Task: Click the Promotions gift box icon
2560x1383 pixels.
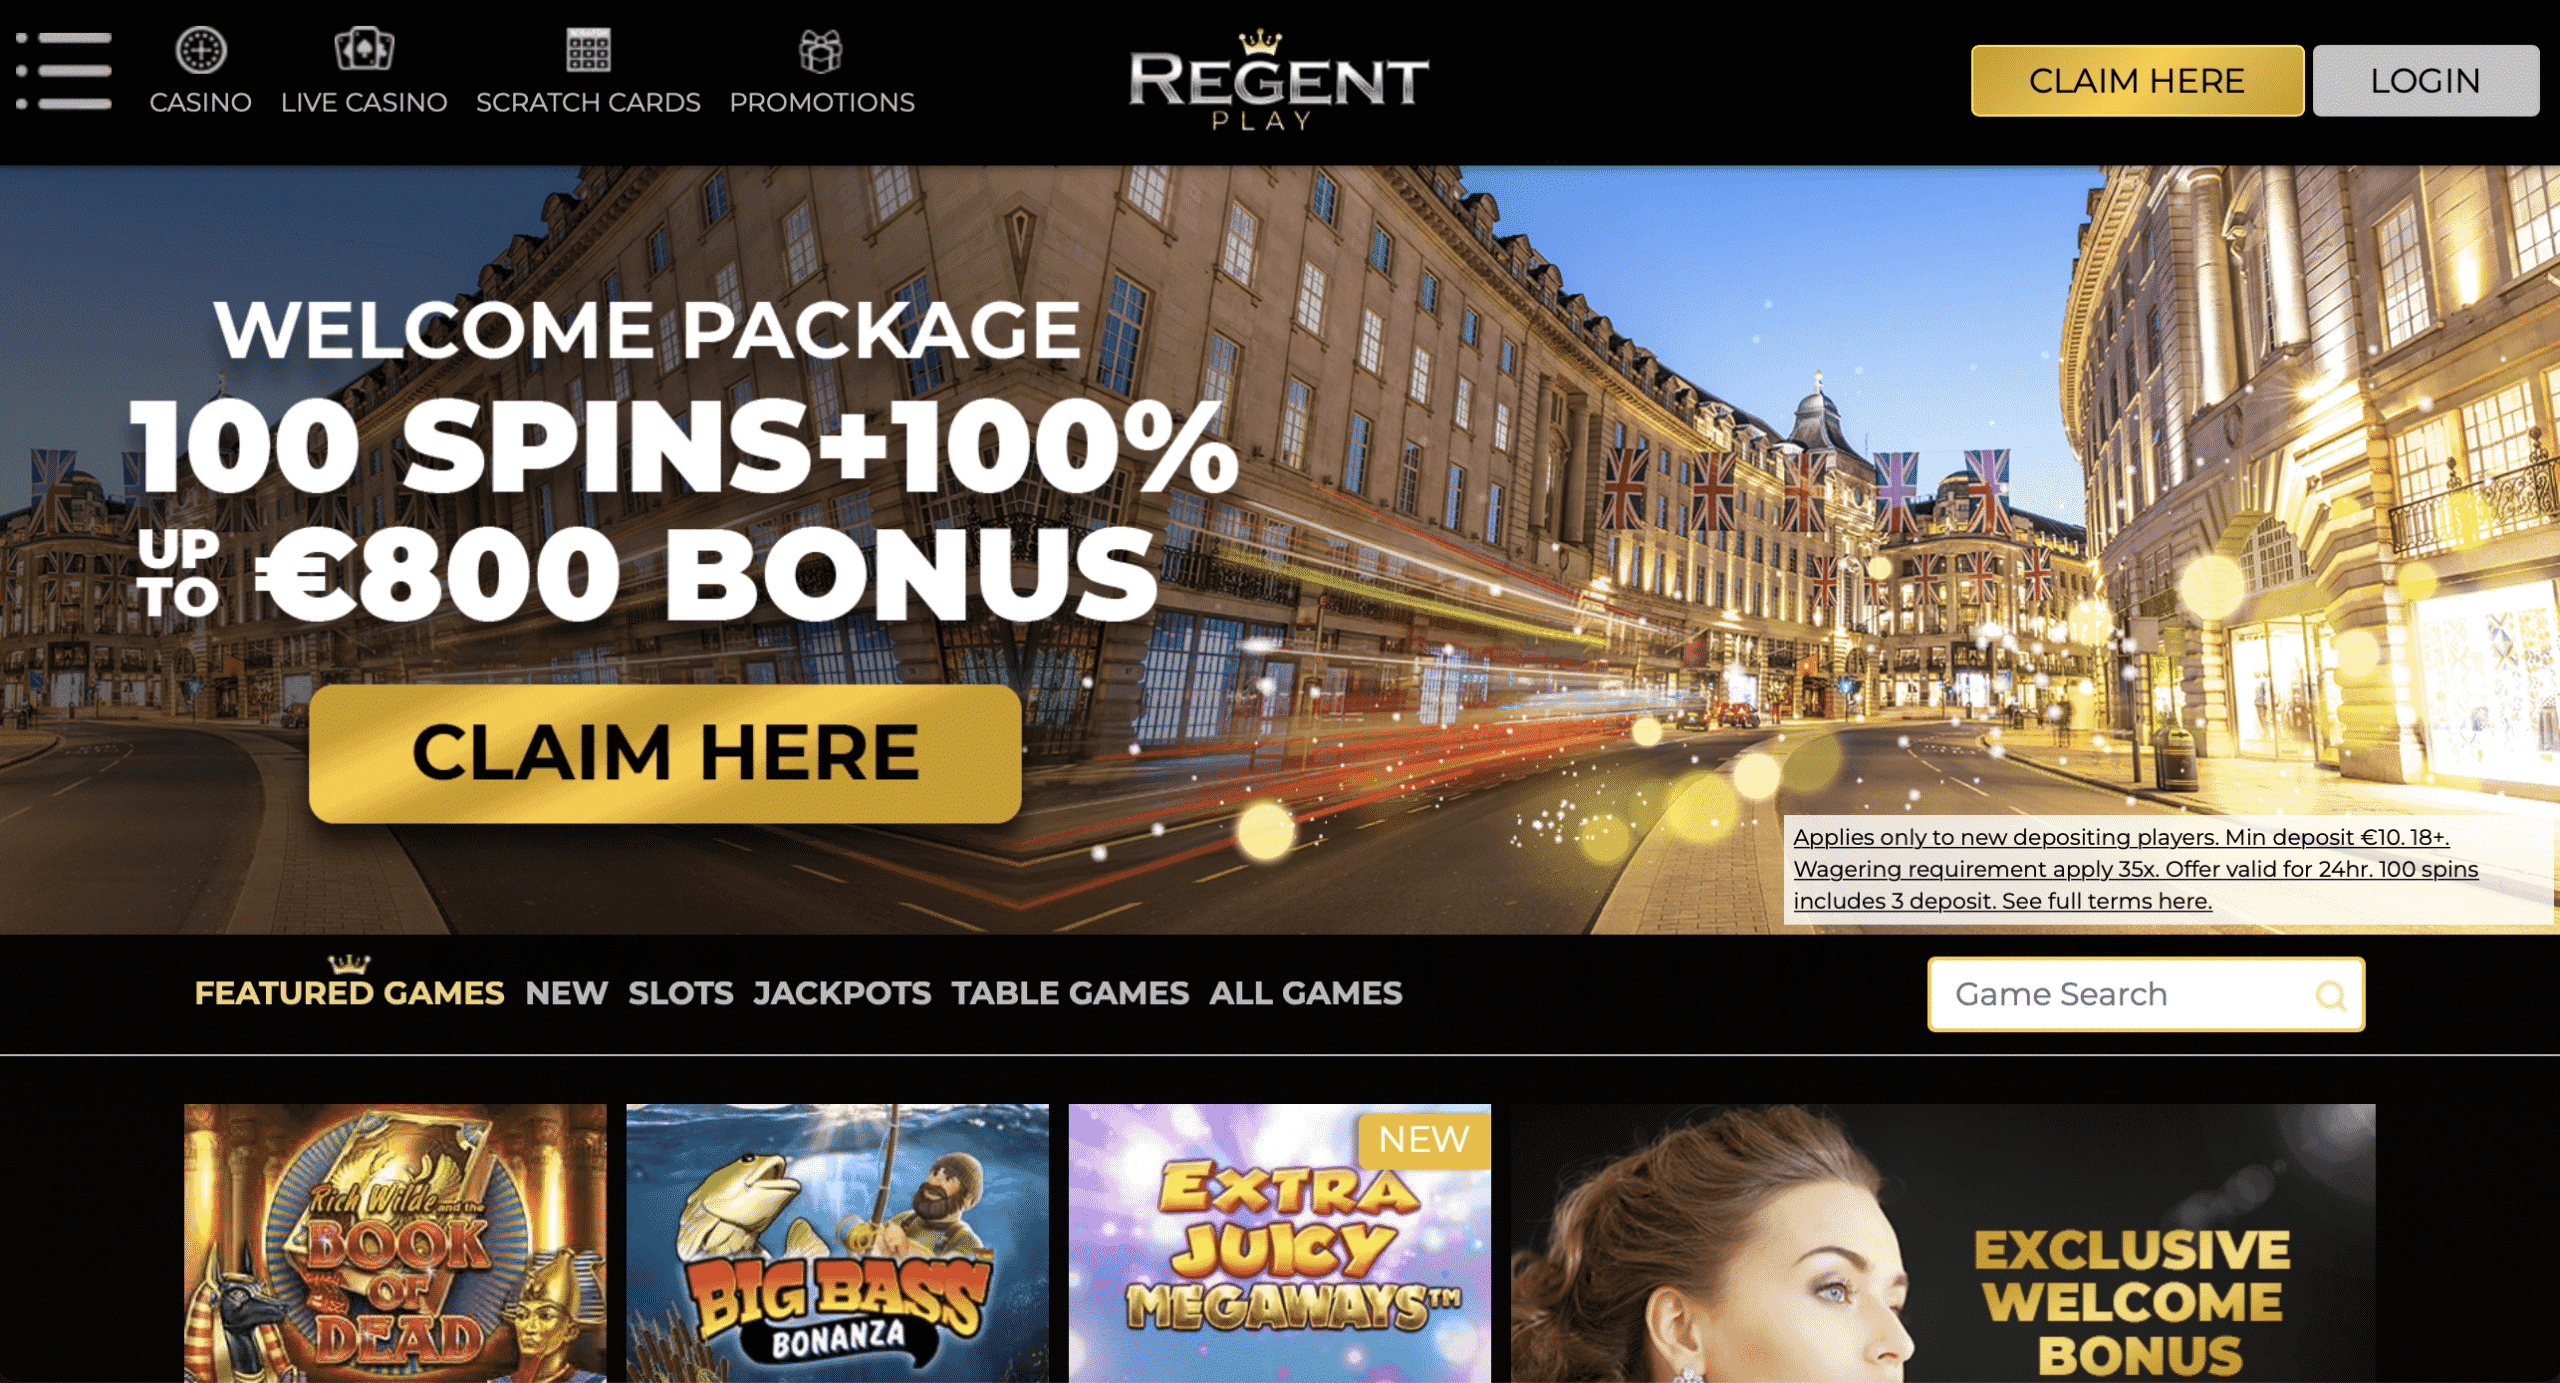Action: coord(821,51)
